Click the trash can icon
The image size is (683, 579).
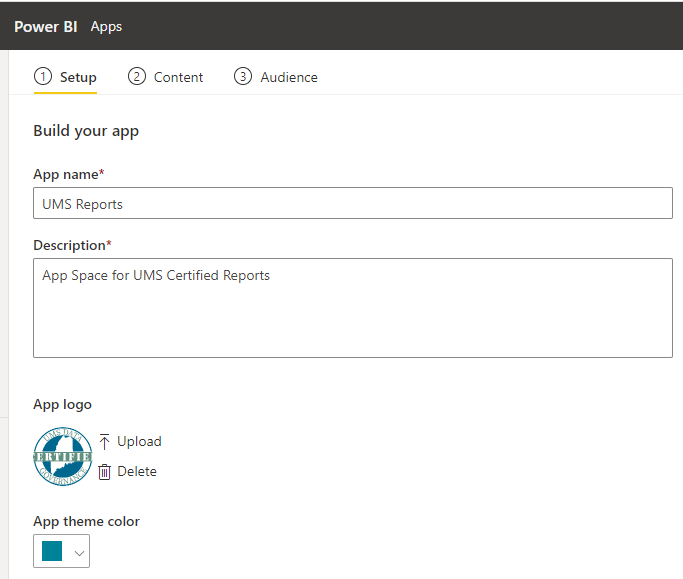pyautogui.click(x=105, y=472)
